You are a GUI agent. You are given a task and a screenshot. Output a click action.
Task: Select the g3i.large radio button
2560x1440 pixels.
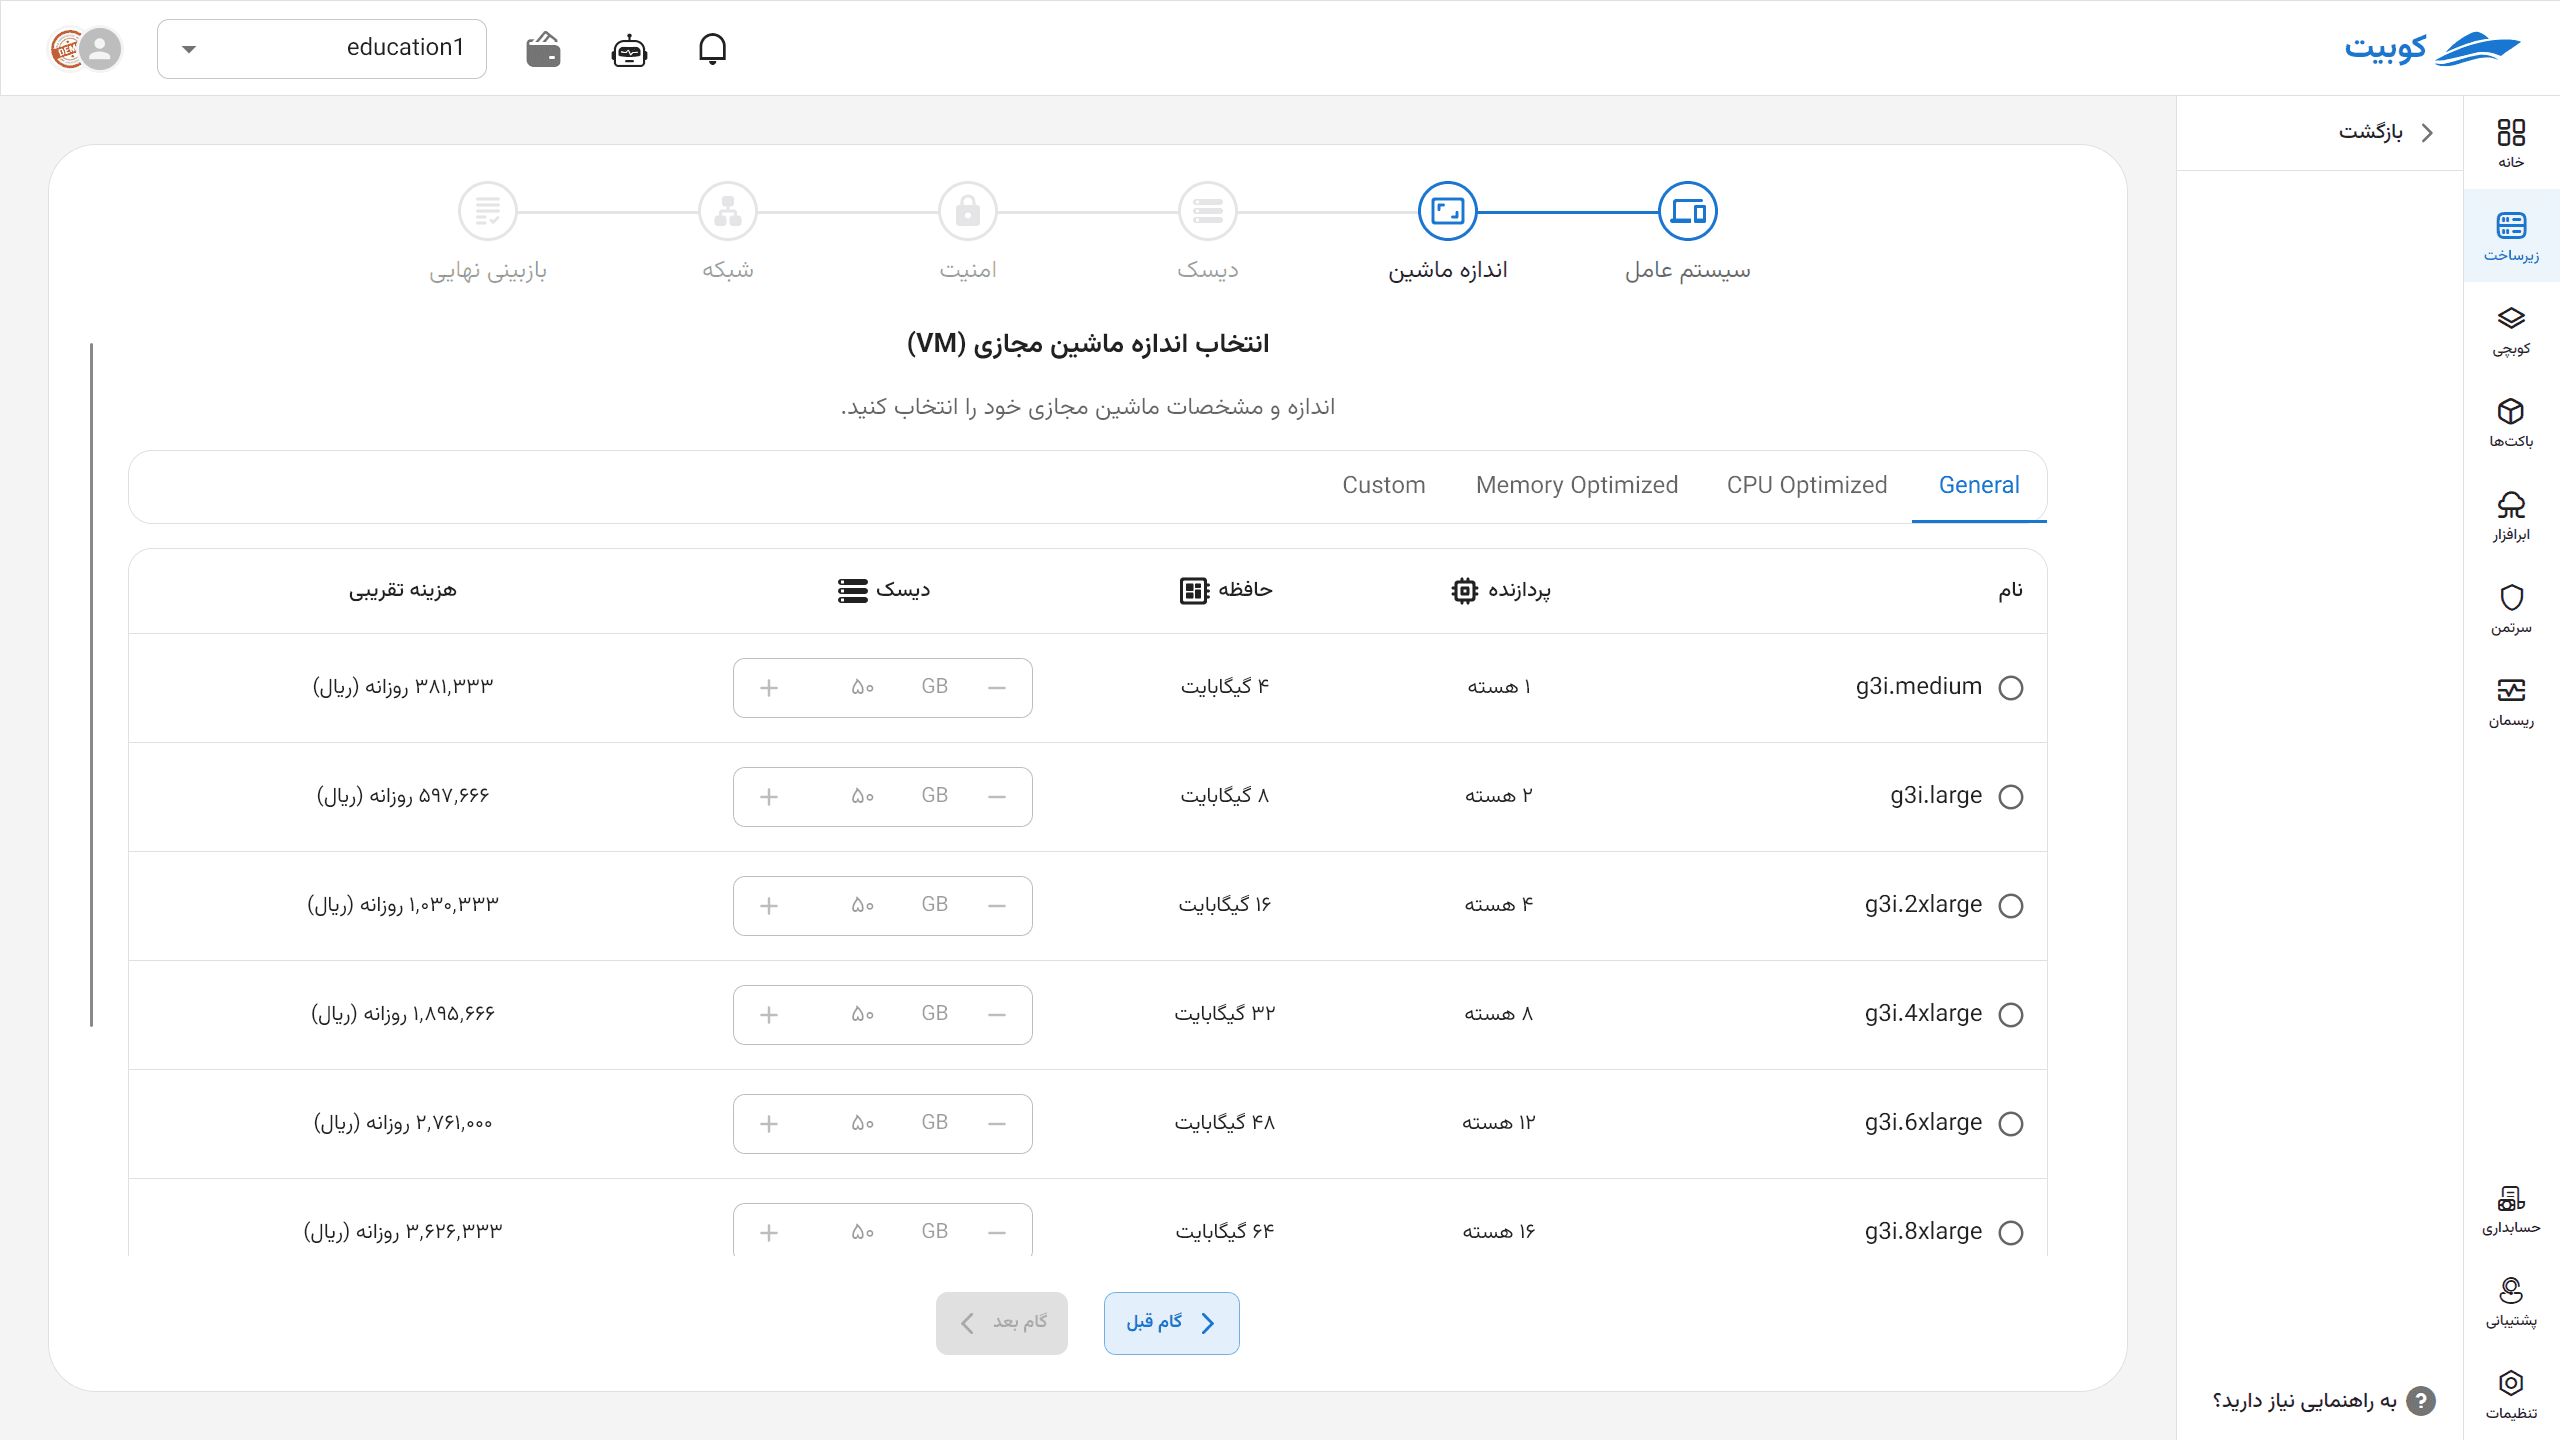pyautogui.click(x=2011, y=797)
